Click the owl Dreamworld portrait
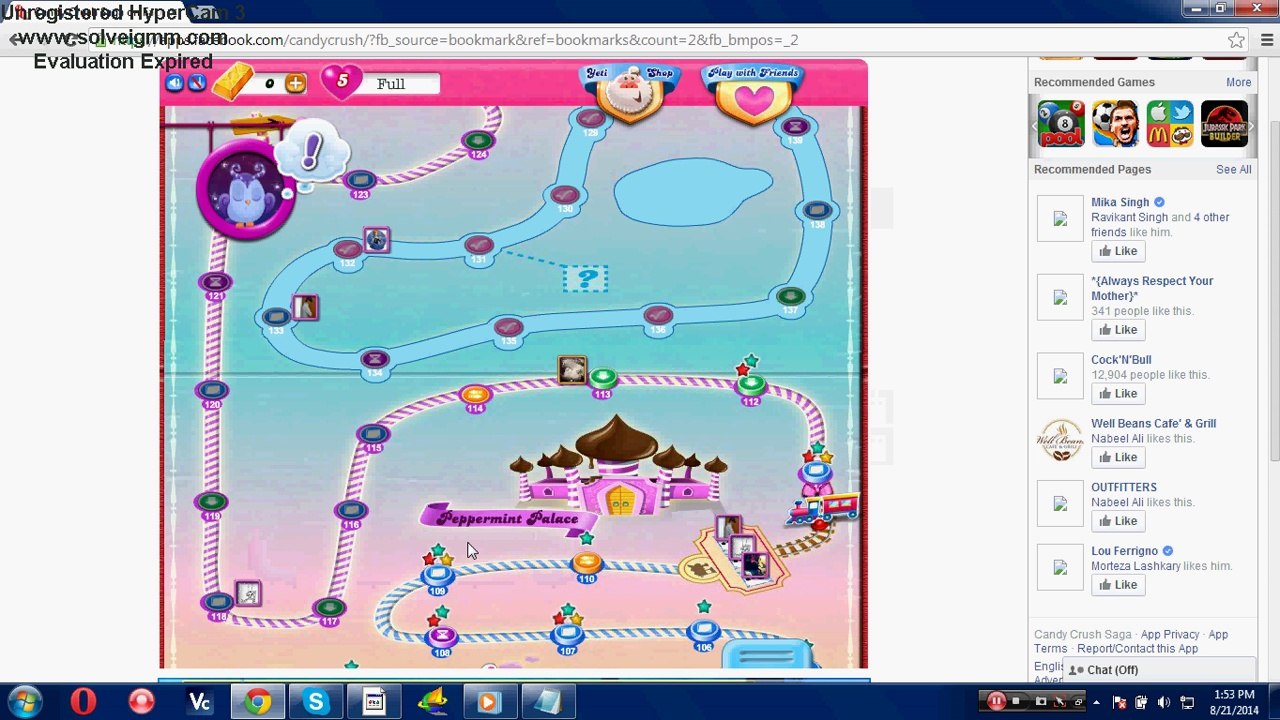The image size is (1280, 720). [x=246, y=189]
